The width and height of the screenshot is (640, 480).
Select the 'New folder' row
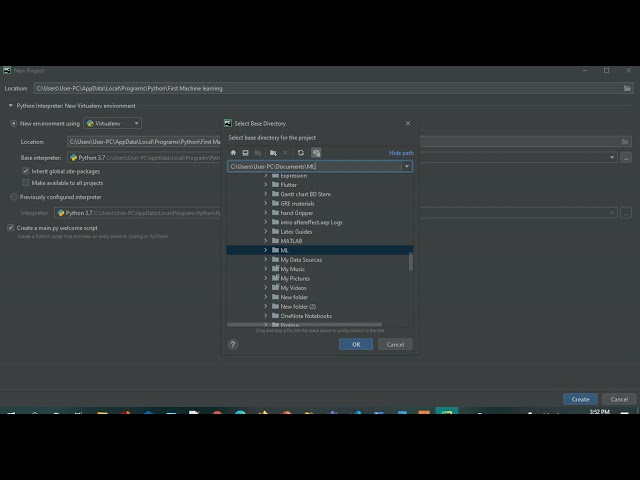(x=294, y=297)
